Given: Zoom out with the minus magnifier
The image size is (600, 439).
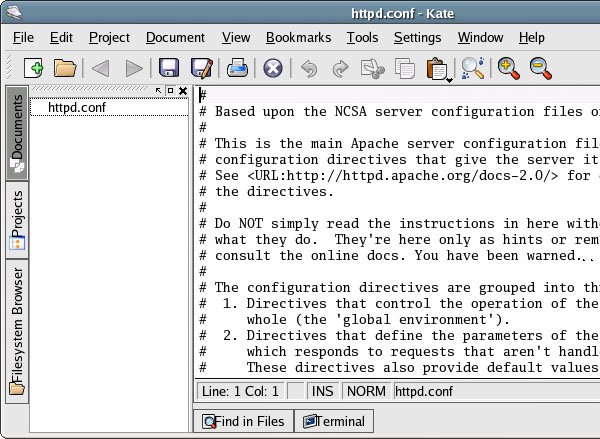Looking at the screenshot, I should [540, 68].
